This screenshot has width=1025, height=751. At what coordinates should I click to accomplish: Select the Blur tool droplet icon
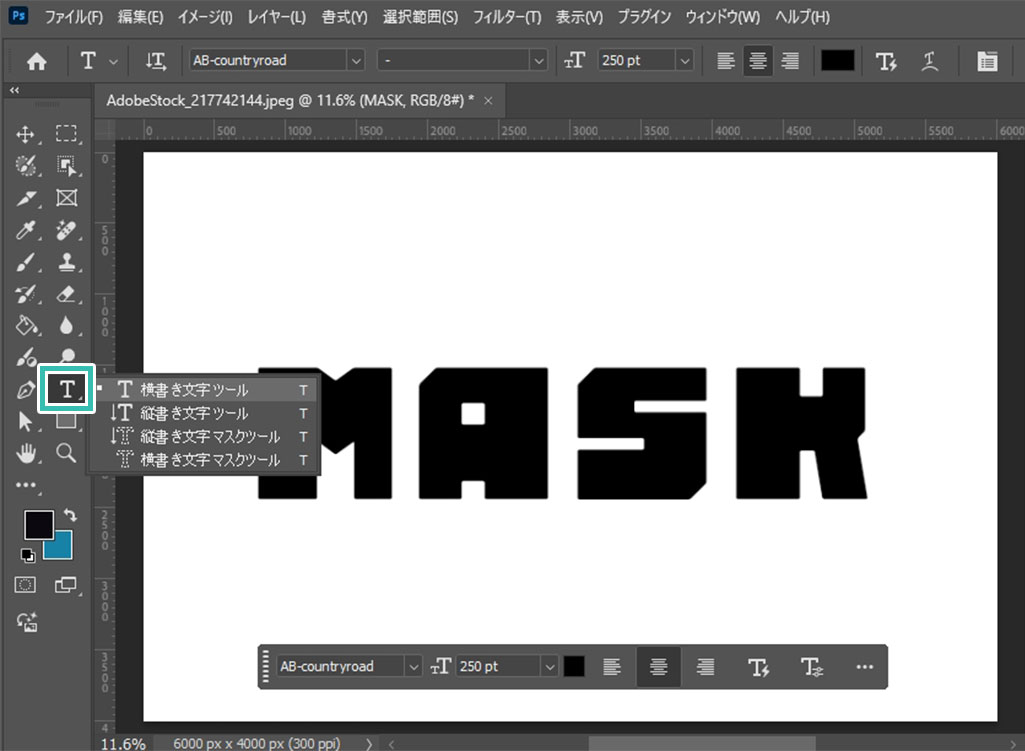(x=66, y=325)
